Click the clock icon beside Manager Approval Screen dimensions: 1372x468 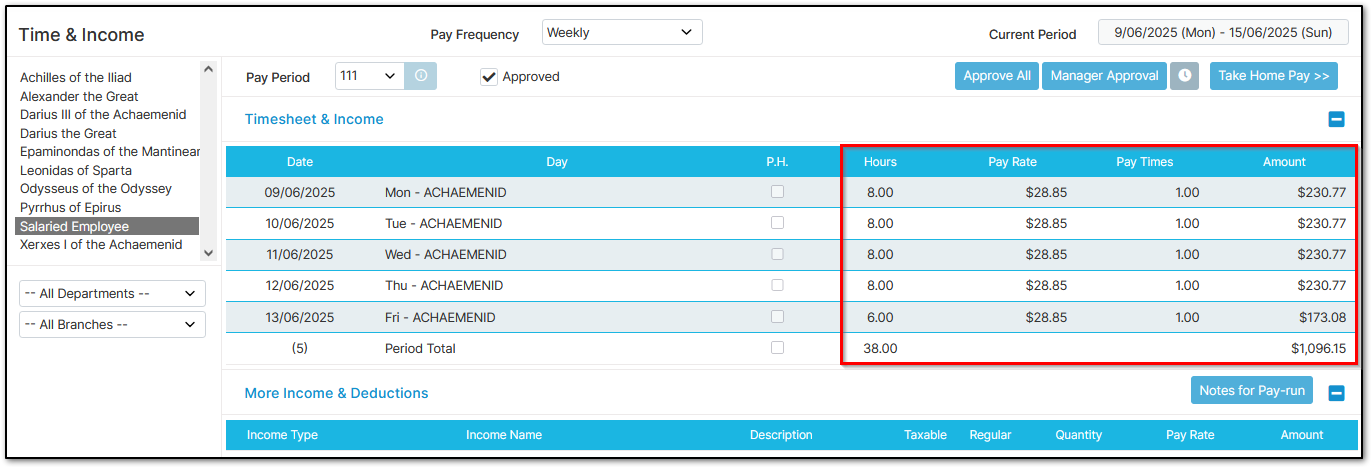(x=1184, y=76)
